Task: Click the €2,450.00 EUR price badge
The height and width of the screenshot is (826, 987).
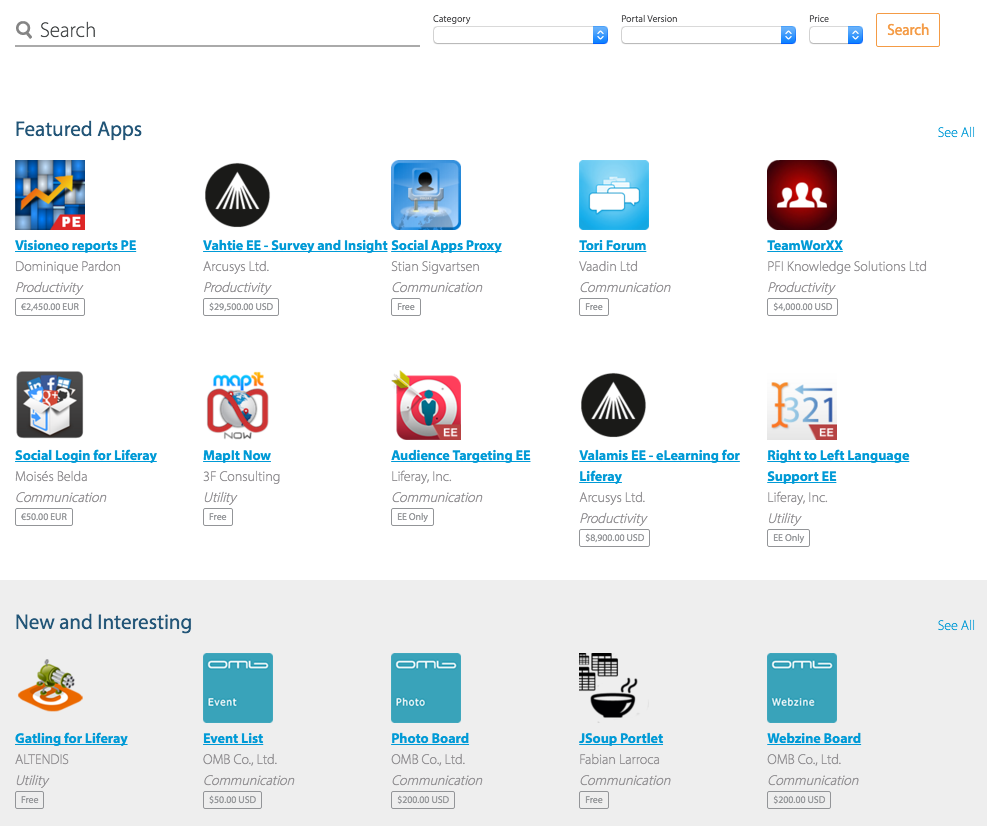Action: [x=50, y=307]
